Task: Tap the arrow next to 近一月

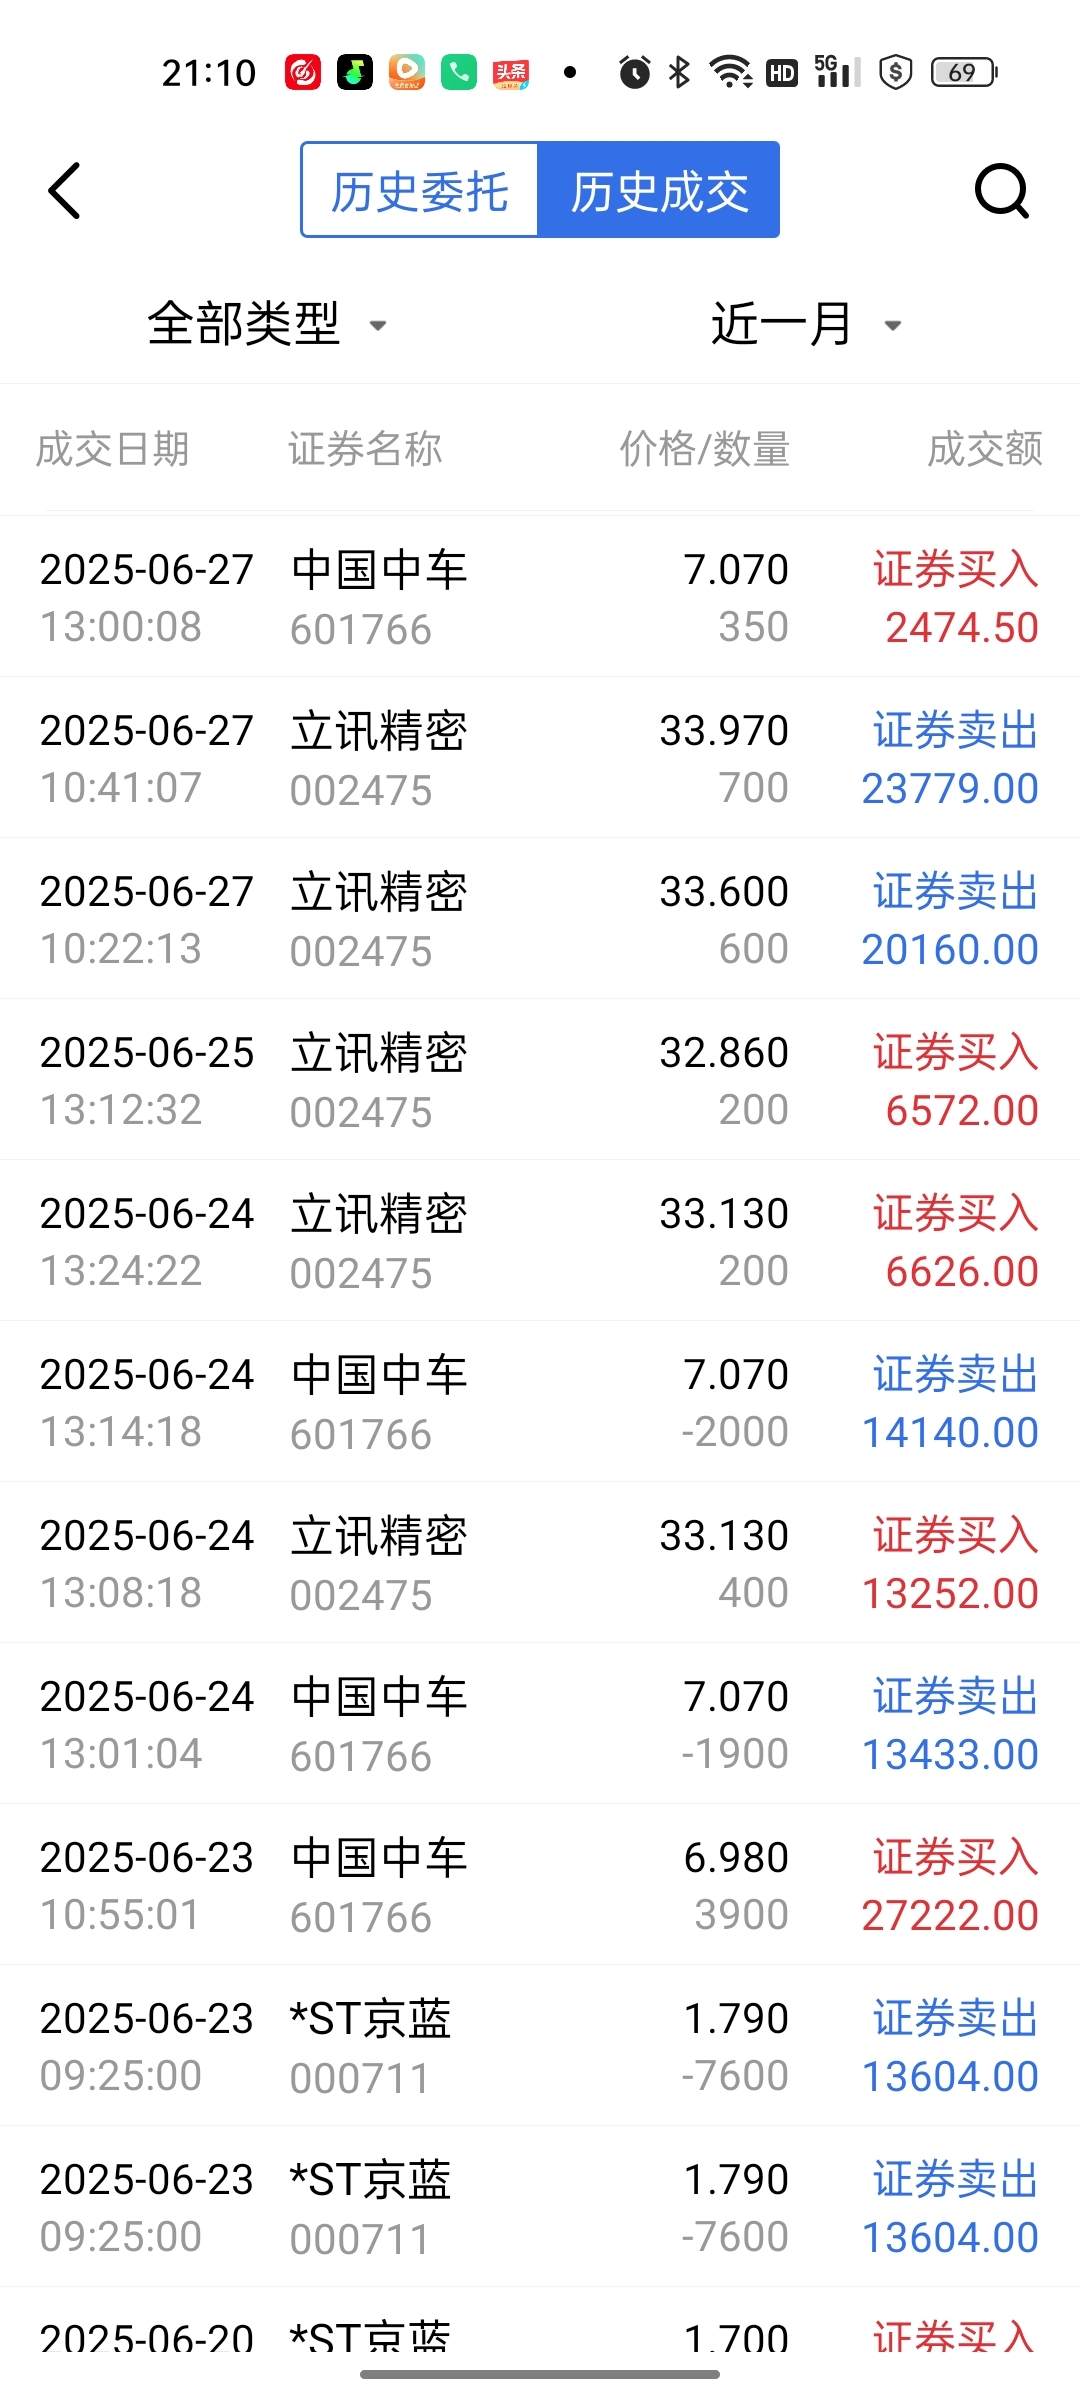Action: coord(893,325)
